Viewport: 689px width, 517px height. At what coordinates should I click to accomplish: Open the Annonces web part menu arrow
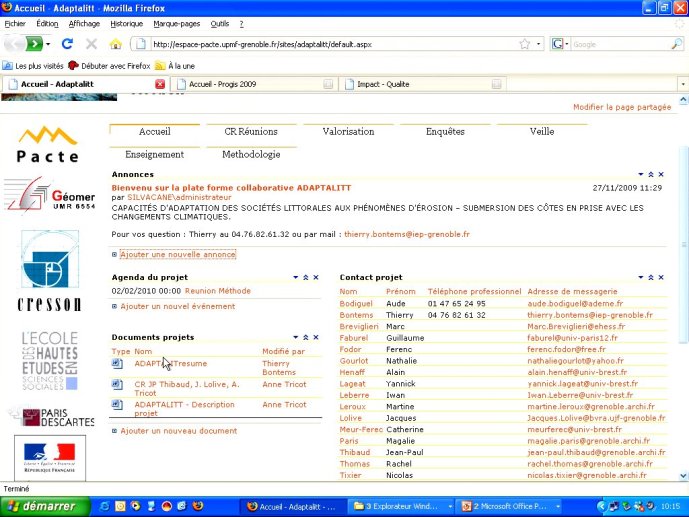pos(641,174)
